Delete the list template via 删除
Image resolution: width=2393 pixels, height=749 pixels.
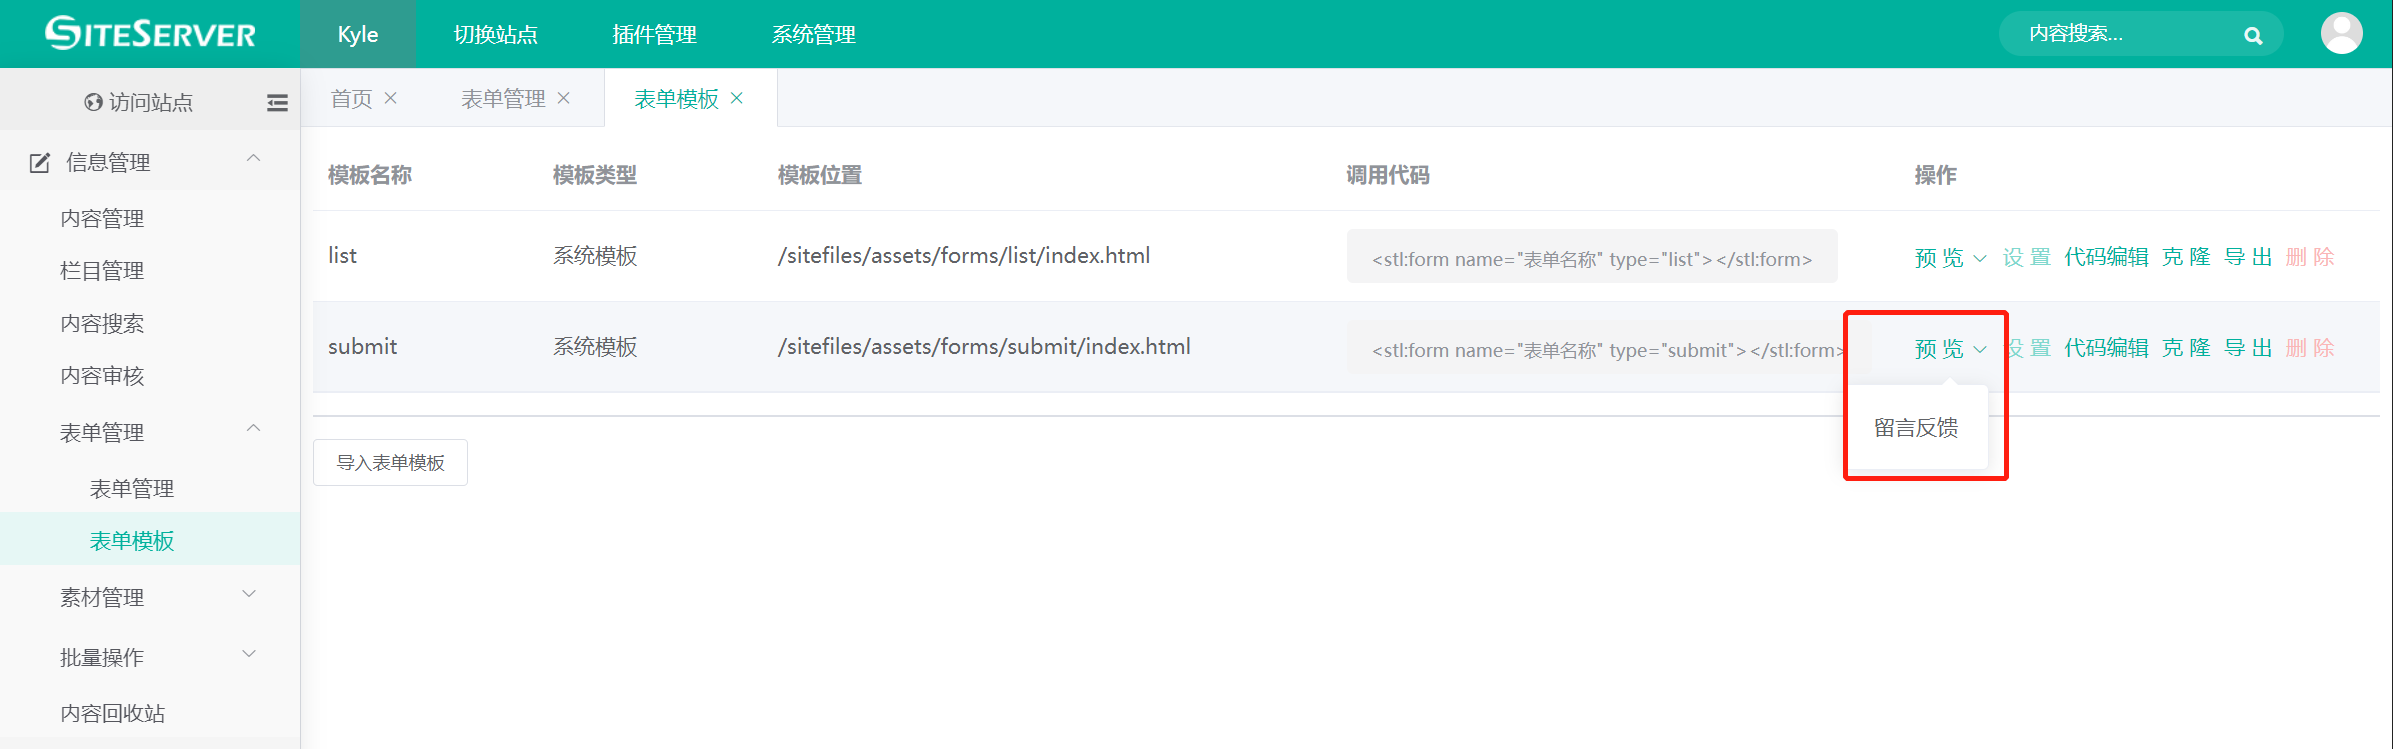[x=2310, y=257]
